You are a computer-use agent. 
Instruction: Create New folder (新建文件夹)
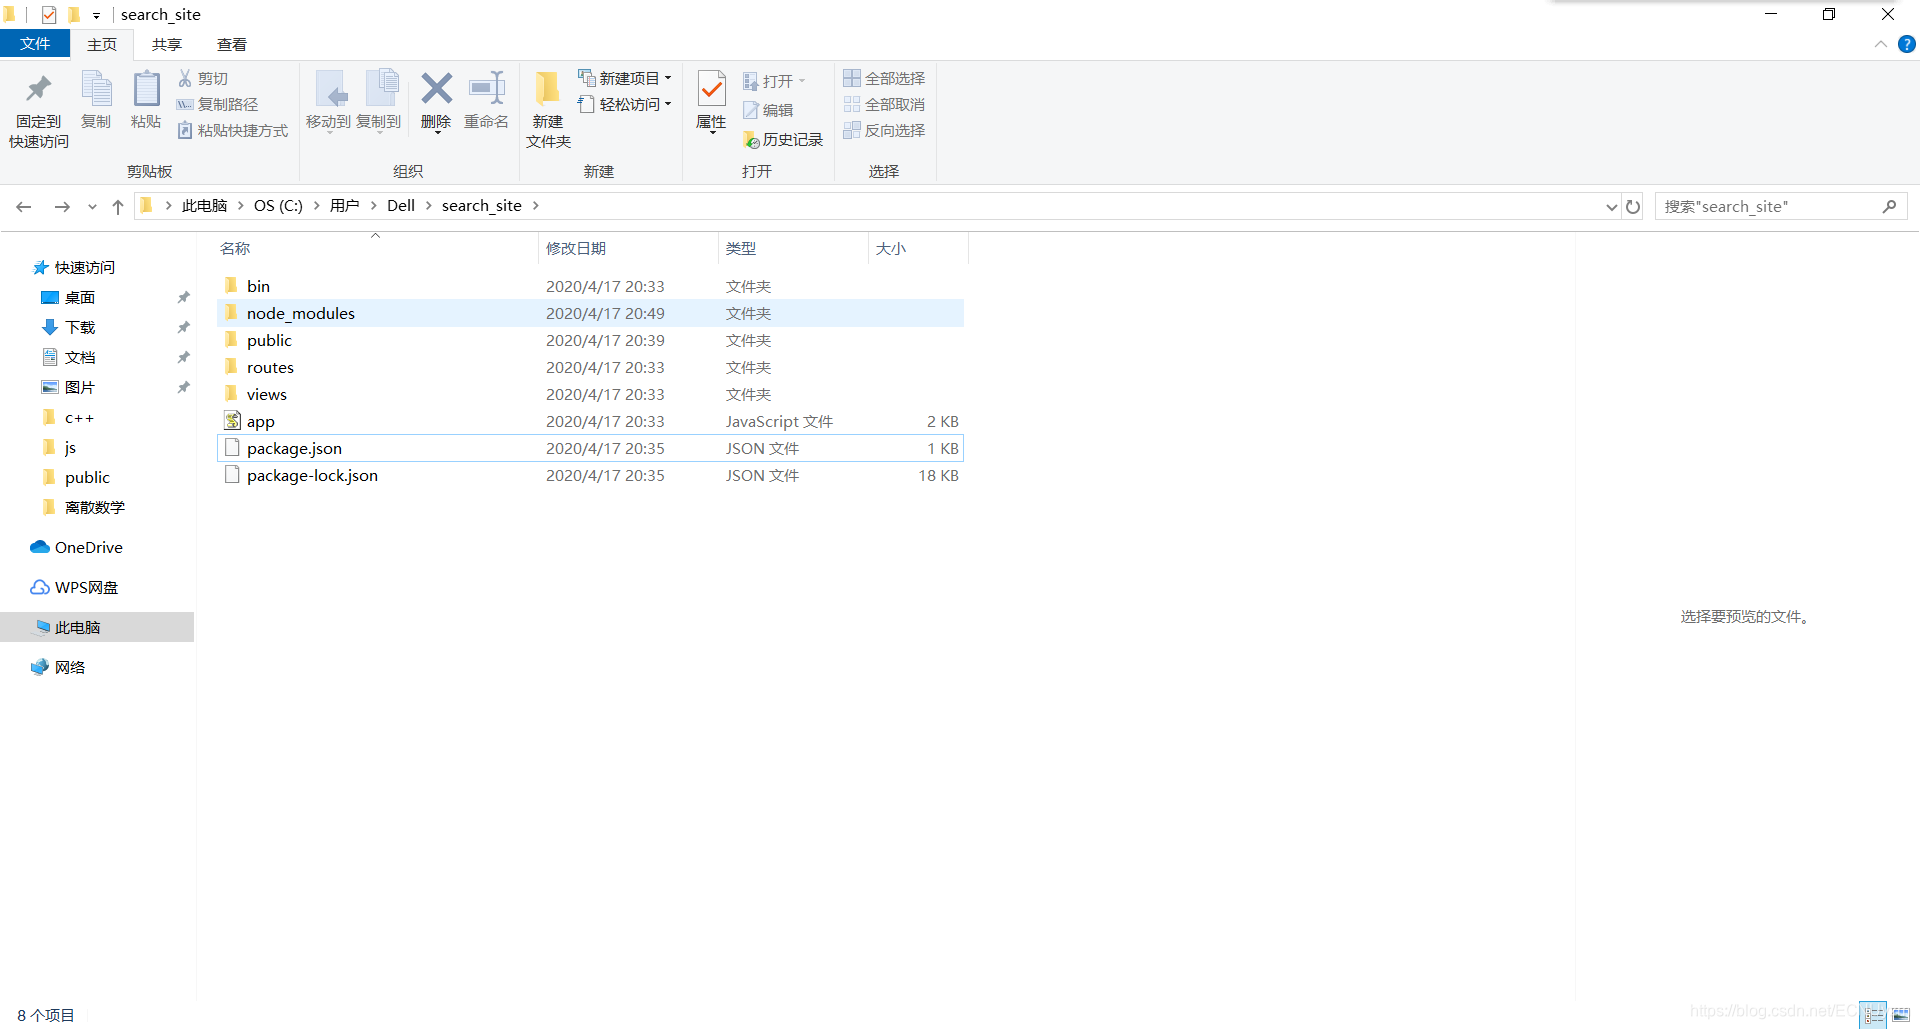(548, 110)
